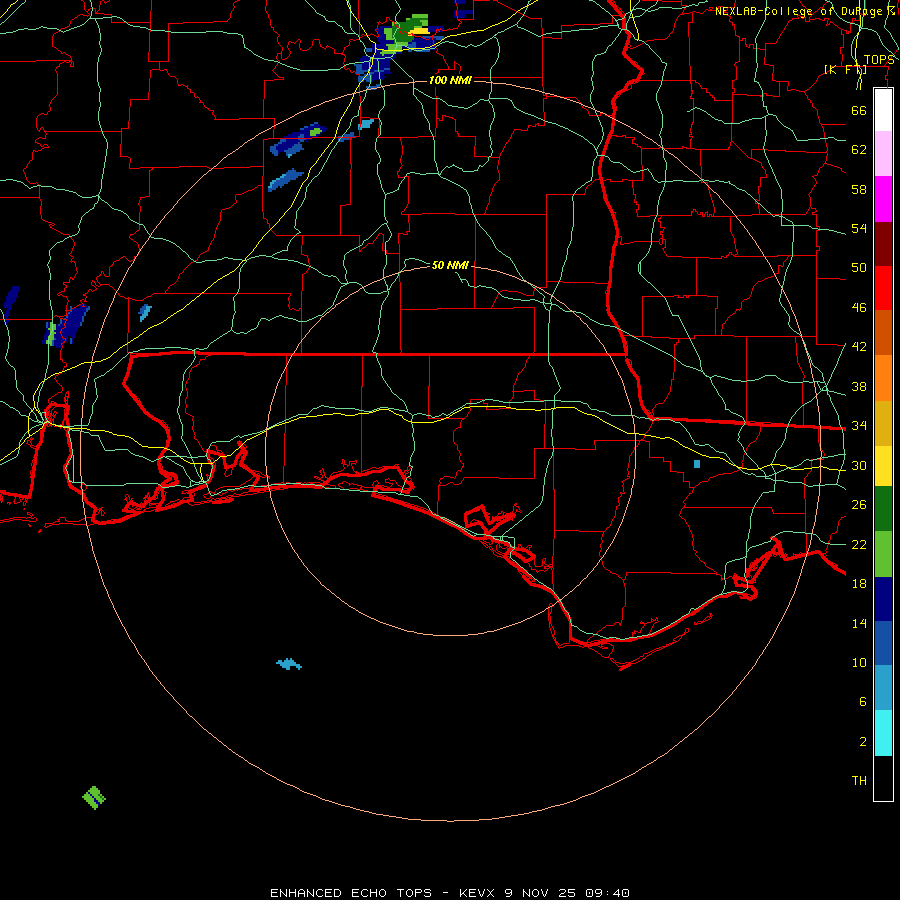Select the dark red legend swatch beside 54
The height and width of the screenshot is (900, 900).
point(883,244)
